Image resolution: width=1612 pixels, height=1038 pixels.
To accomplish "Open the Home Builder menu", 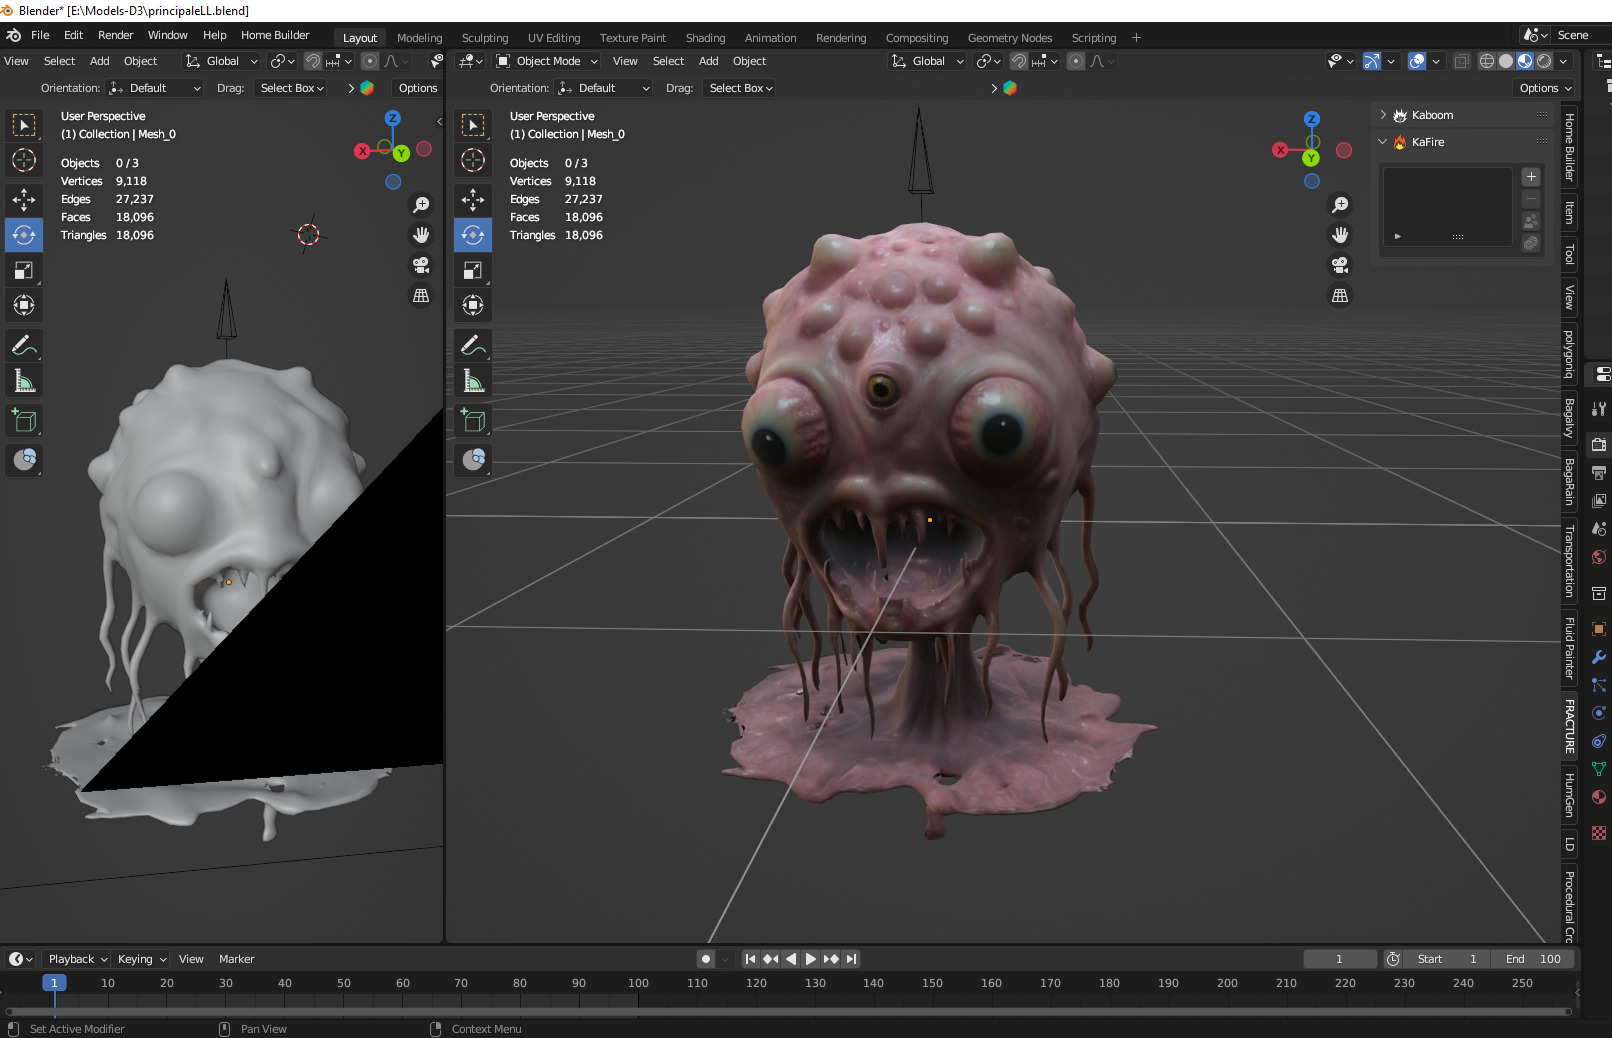I will 275,35.
